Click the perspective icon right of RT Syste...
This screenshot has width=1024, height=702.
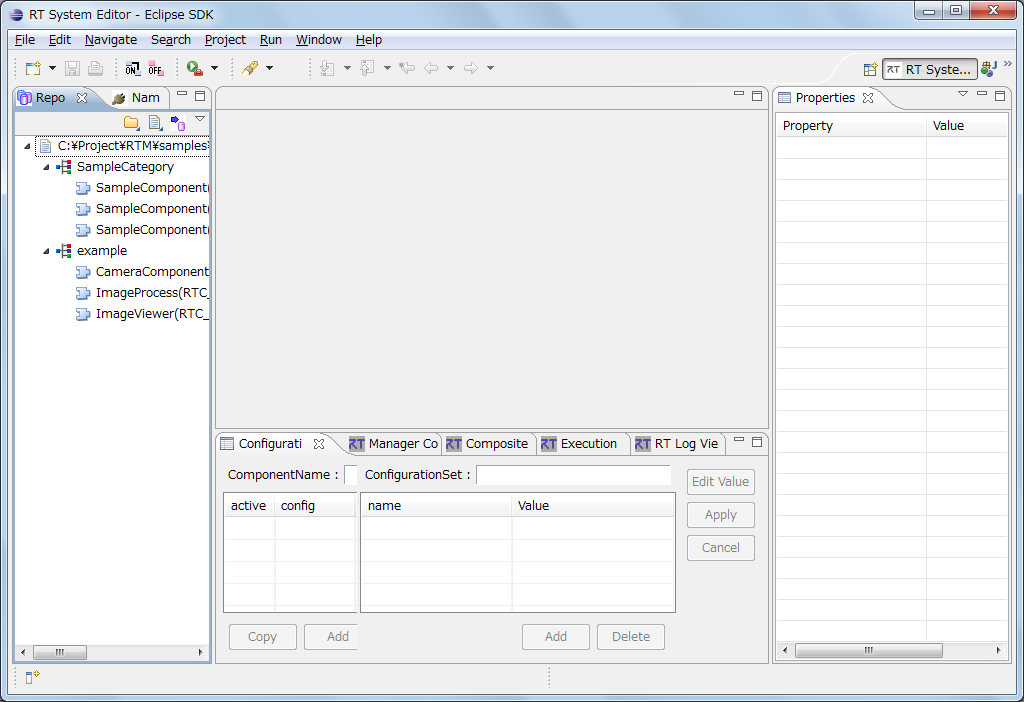[x=989, y=68]
